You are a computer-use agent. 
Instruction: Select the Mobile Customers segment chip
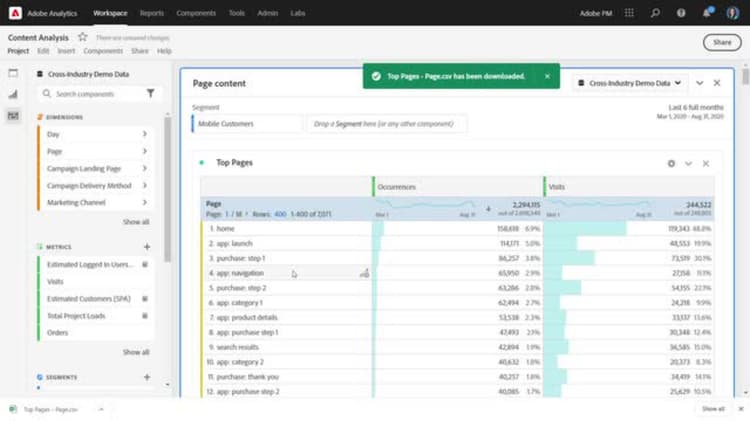pos(247,123)
